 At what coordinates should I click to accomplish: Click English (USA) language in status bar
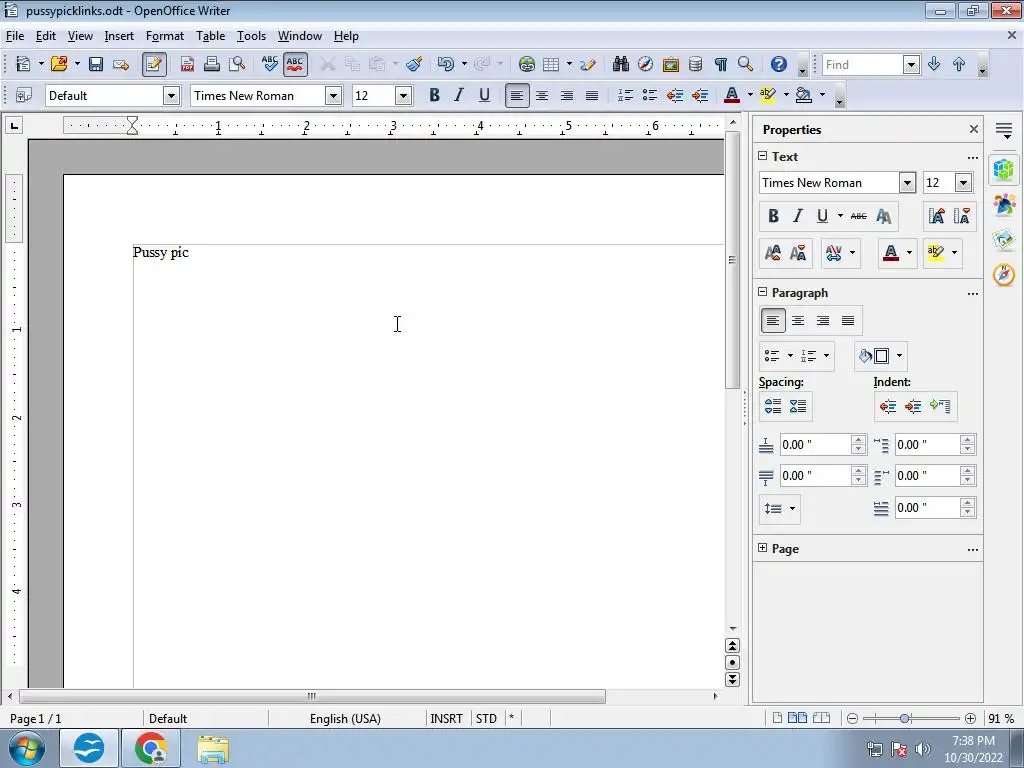pos(345,718)
